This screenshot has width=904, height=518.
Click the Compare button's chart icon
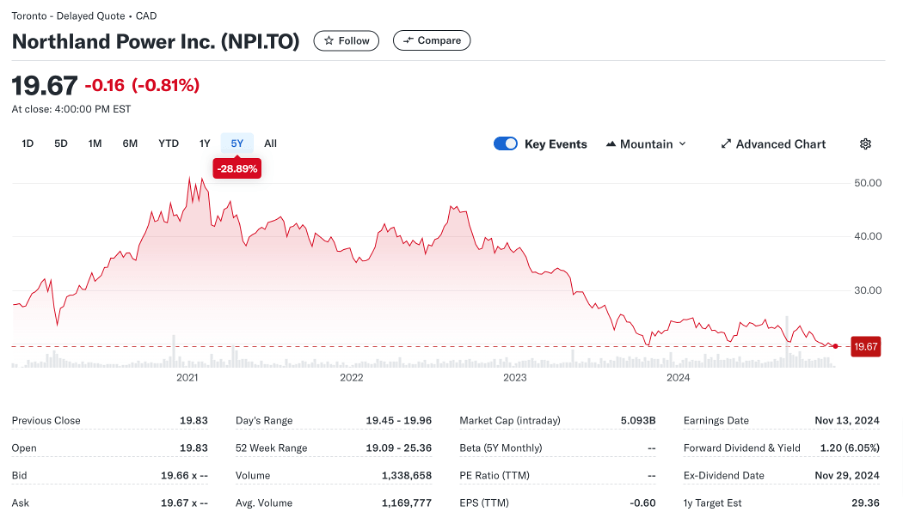(x=408, y=41)
